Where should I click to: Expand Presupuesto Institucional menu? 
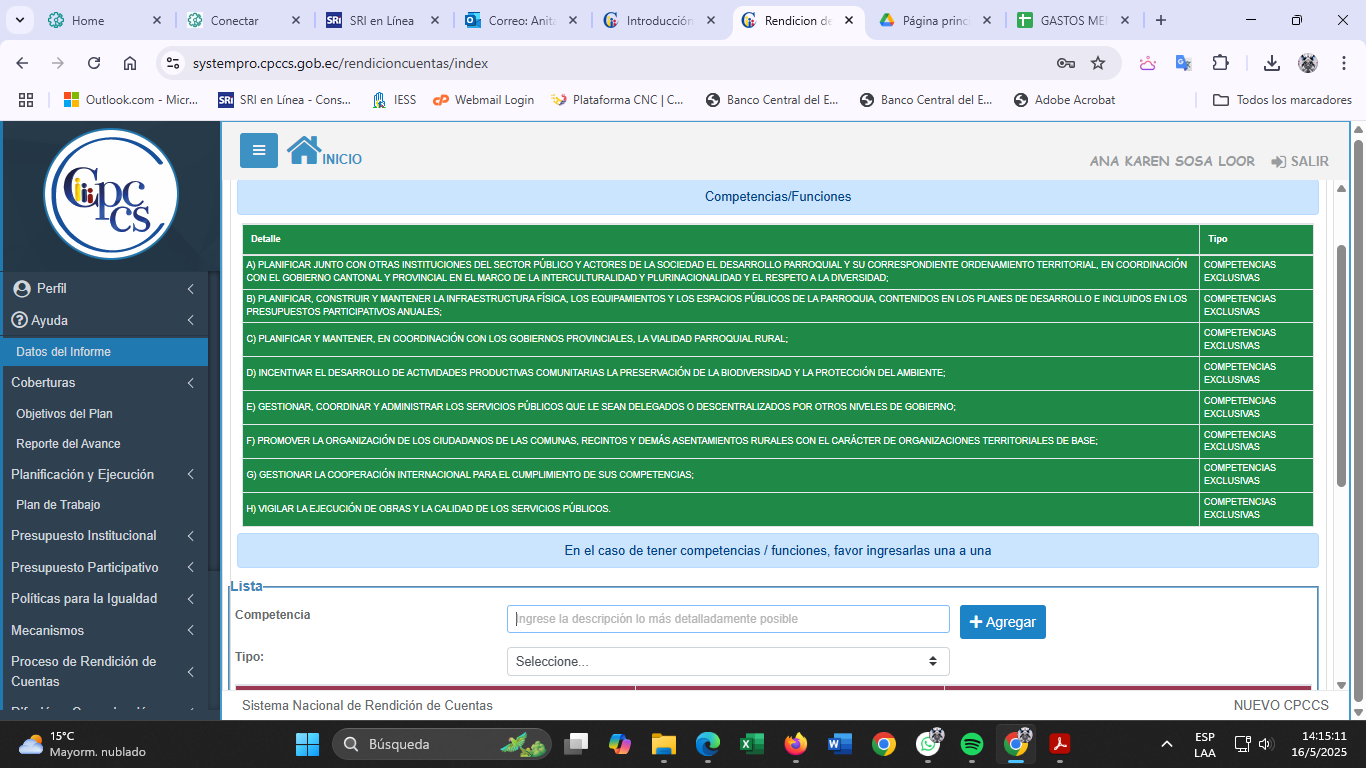click(103, 535)
